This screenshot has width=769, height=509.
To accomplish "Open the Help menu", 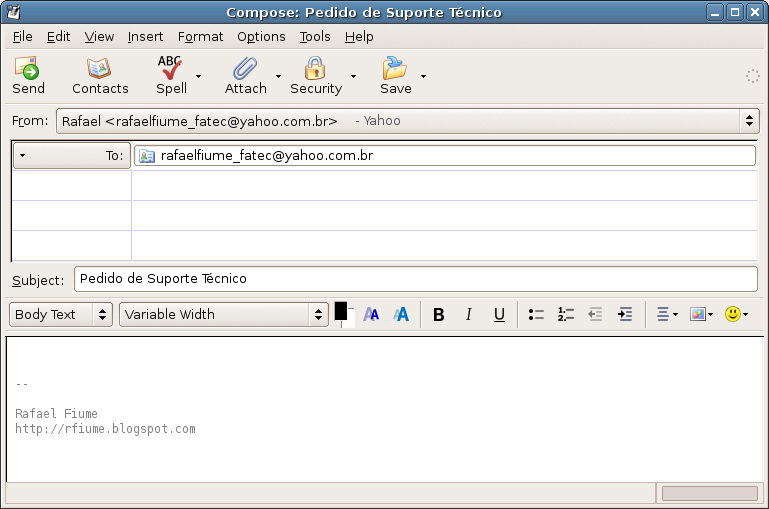I will pos(359,37).
